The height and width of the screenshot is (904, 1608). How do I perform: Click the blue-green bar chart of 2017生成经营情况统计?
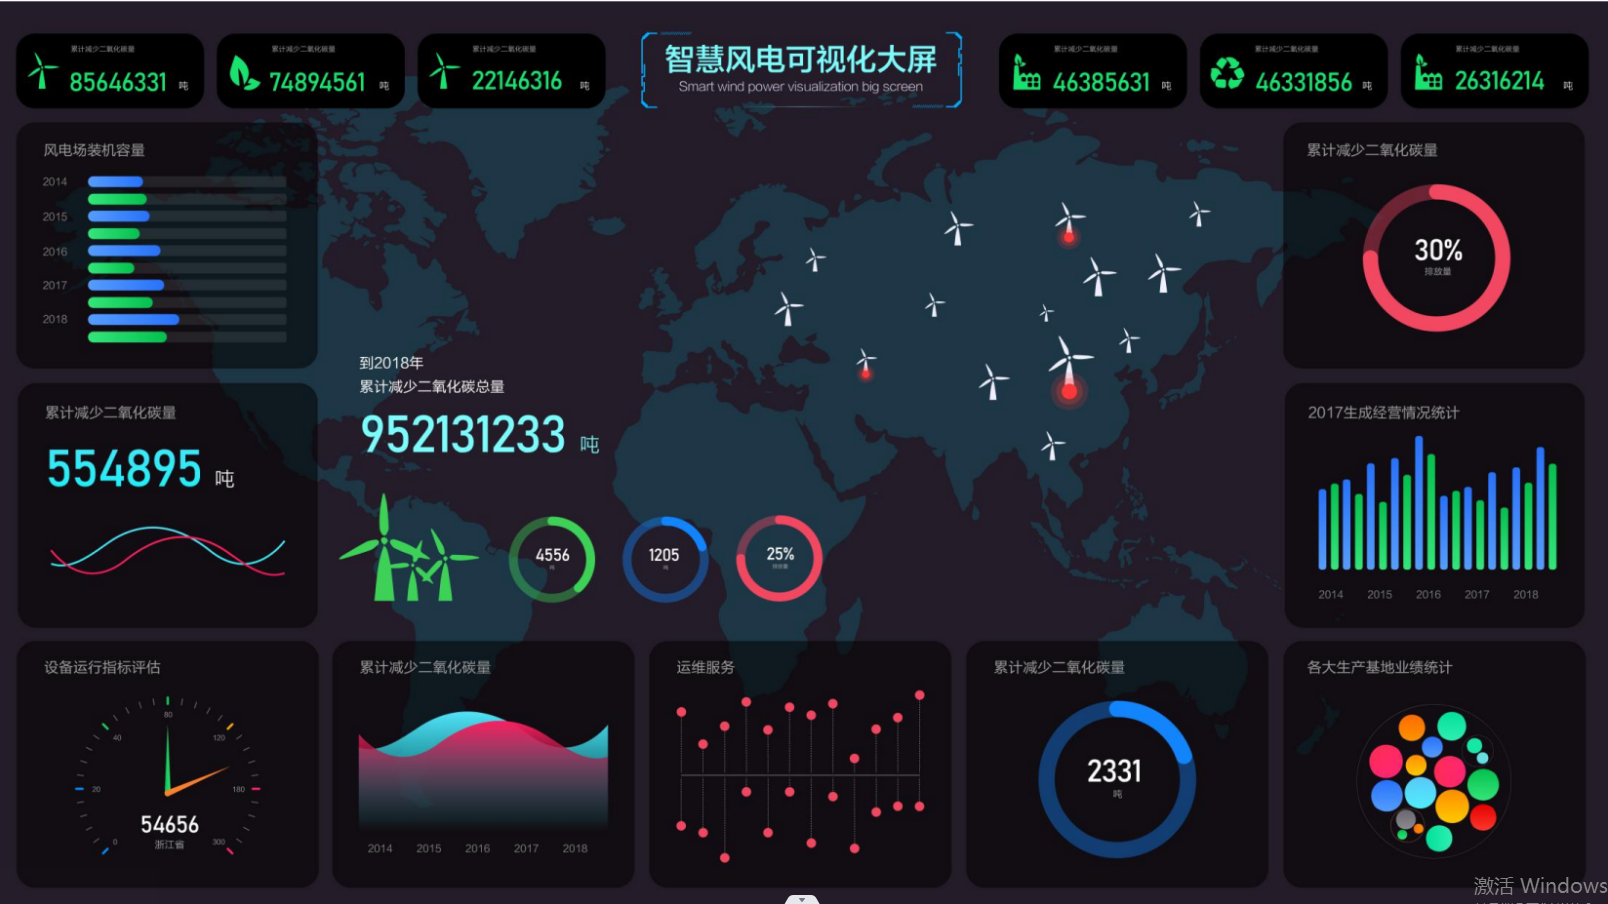(x=1437, y=504)
